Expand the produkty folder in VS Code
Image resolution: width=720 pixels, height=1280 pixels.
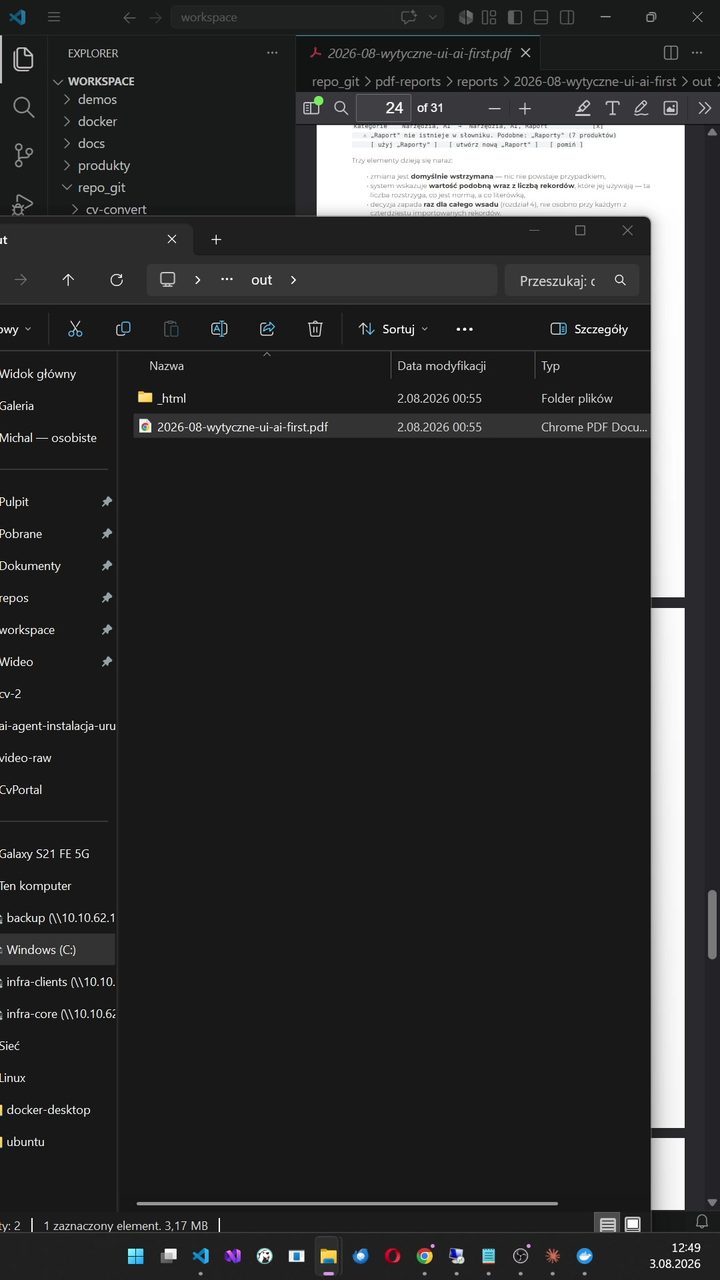[104, 165]
